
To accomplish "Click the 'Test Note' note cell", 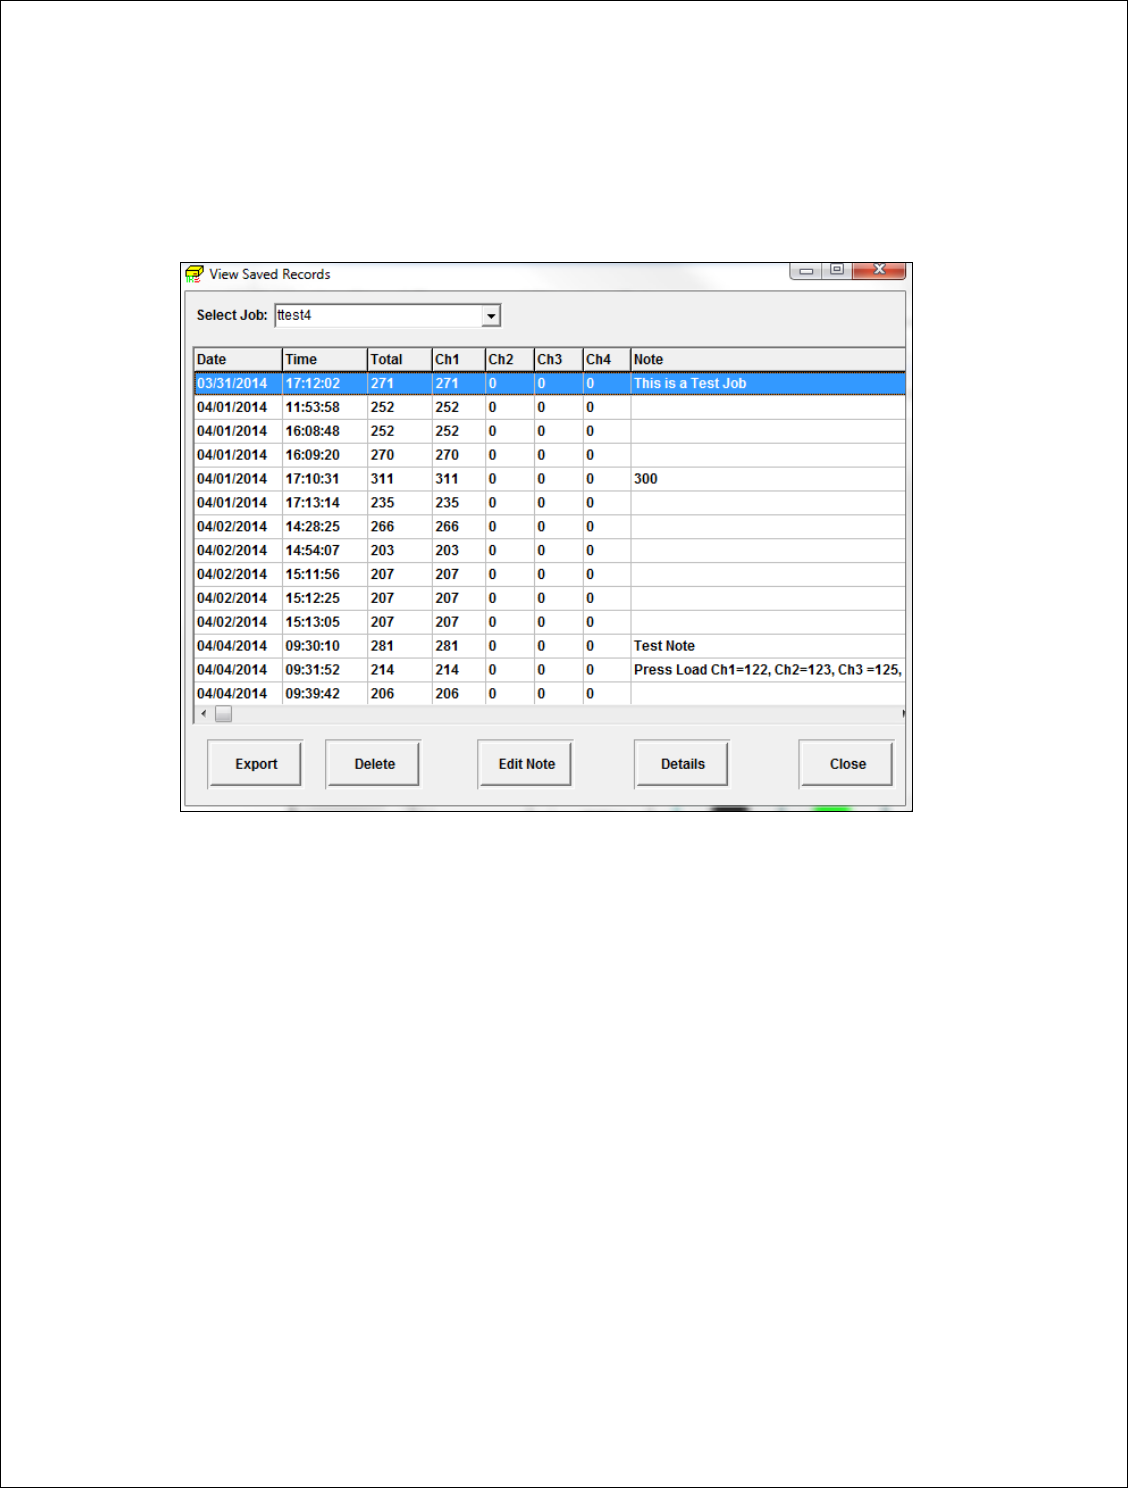I will pos(768,646).
